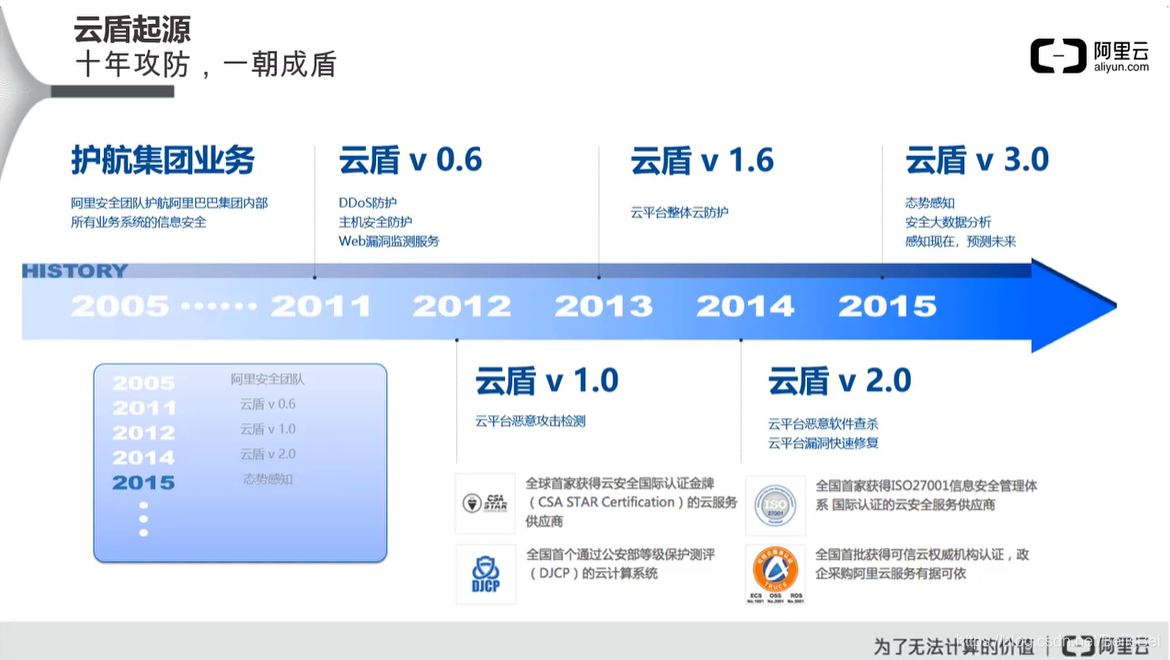This screenshot has width=1170, height=660.
Task: Click the 2005 year on the timeline
Action: pyautogui.click(x=120, y=306)
